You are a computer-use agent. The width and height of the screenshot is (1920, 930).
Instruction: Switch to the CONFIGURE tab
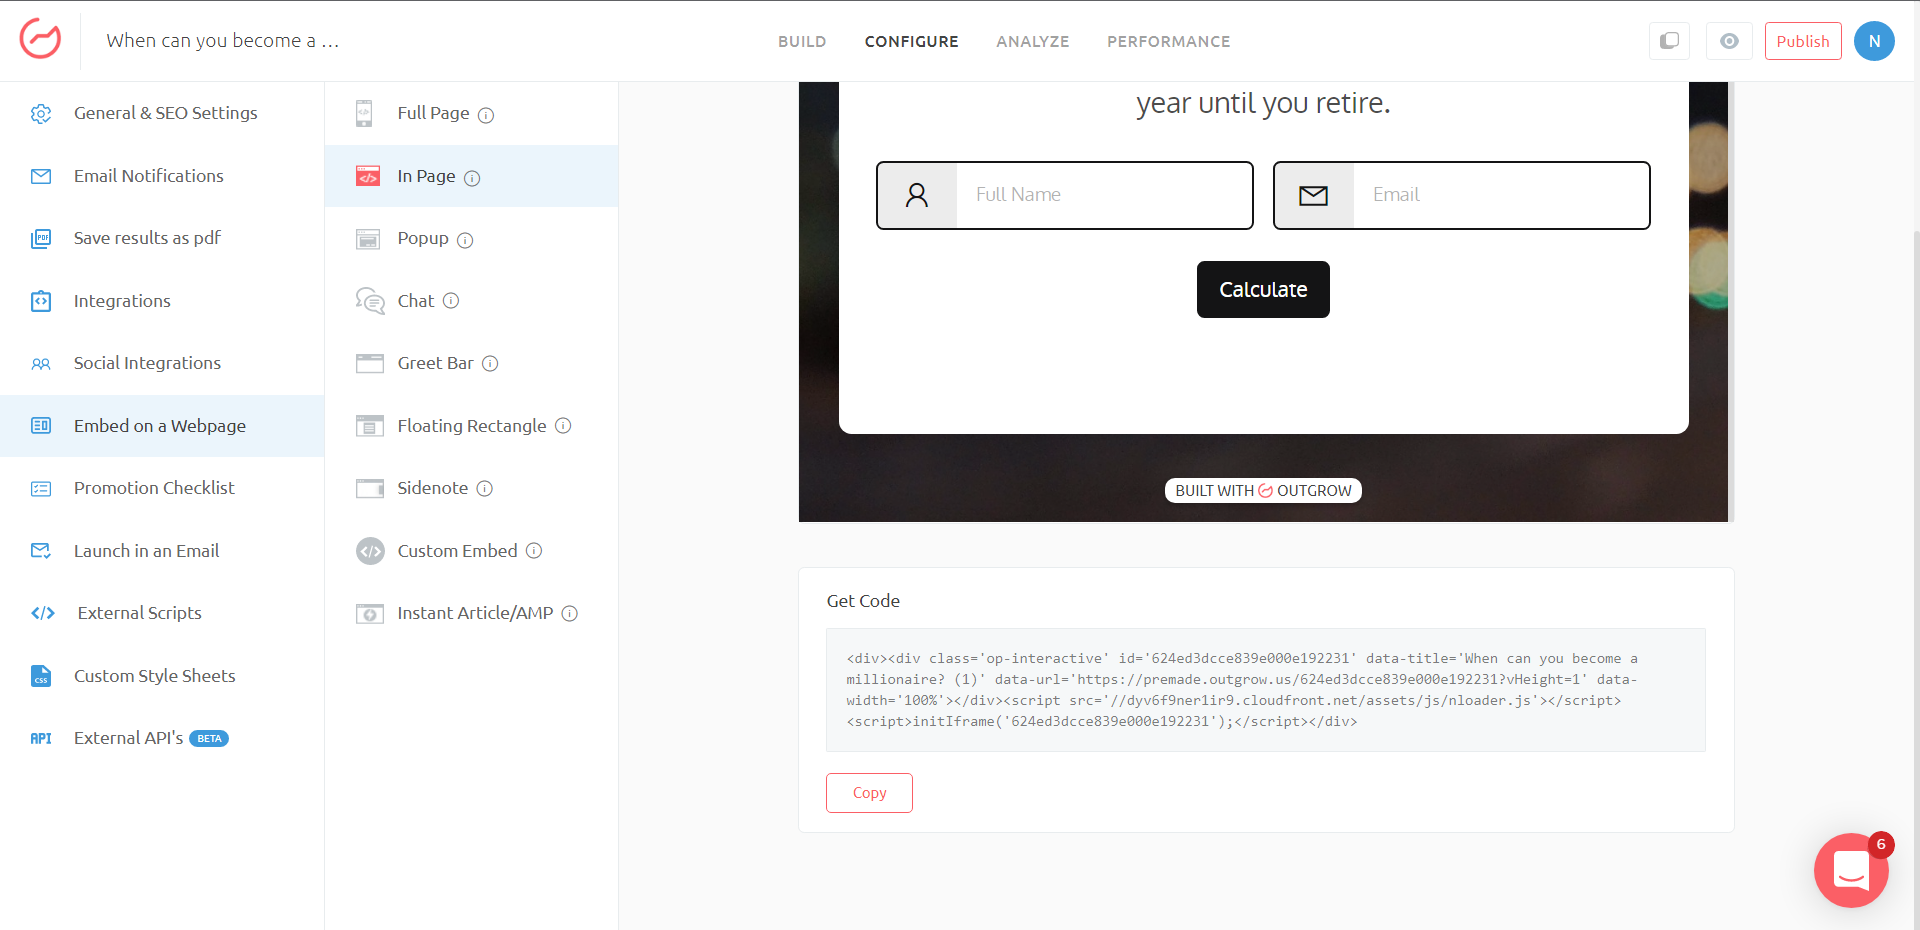click(x=911, y=41)
